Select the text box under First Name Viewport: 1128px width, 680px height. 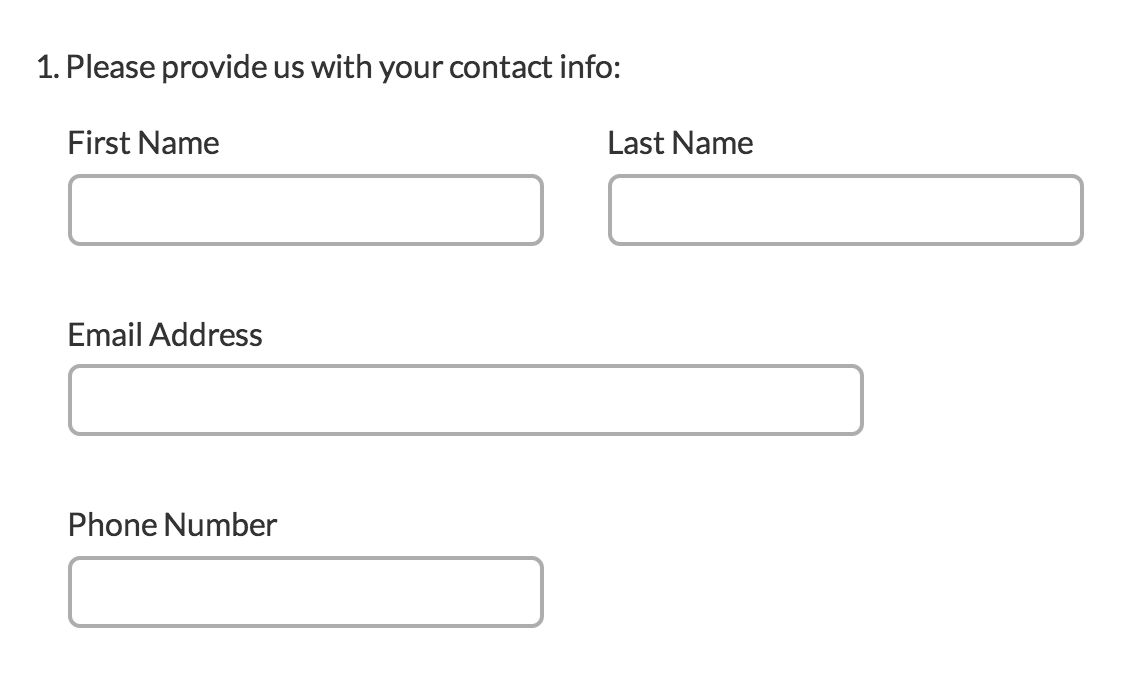tap(305, 210)
